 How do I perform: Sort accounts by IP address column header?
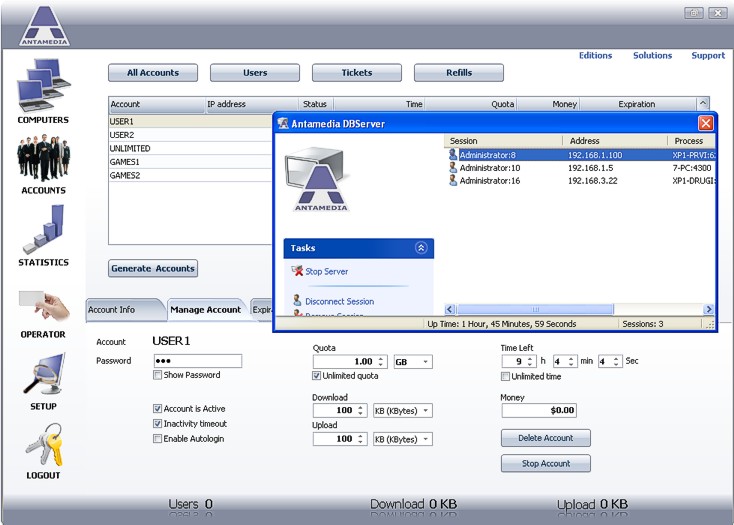[x=251, y=104]
